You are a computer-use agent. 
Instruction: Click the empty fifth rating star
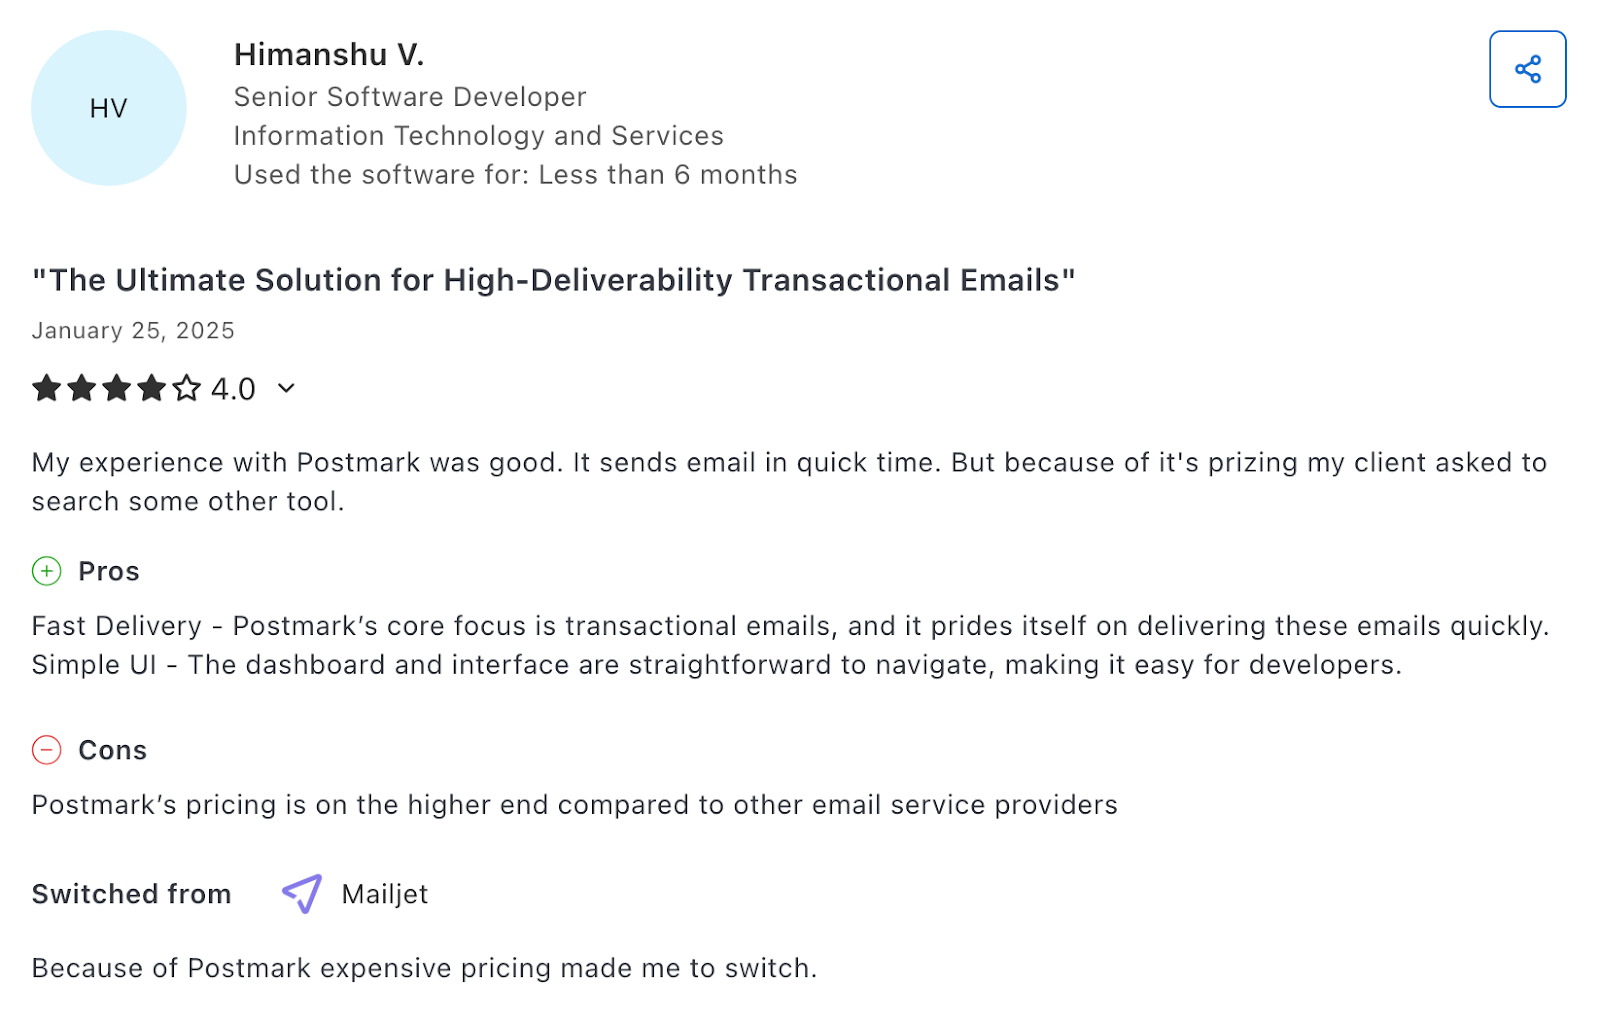187,388
